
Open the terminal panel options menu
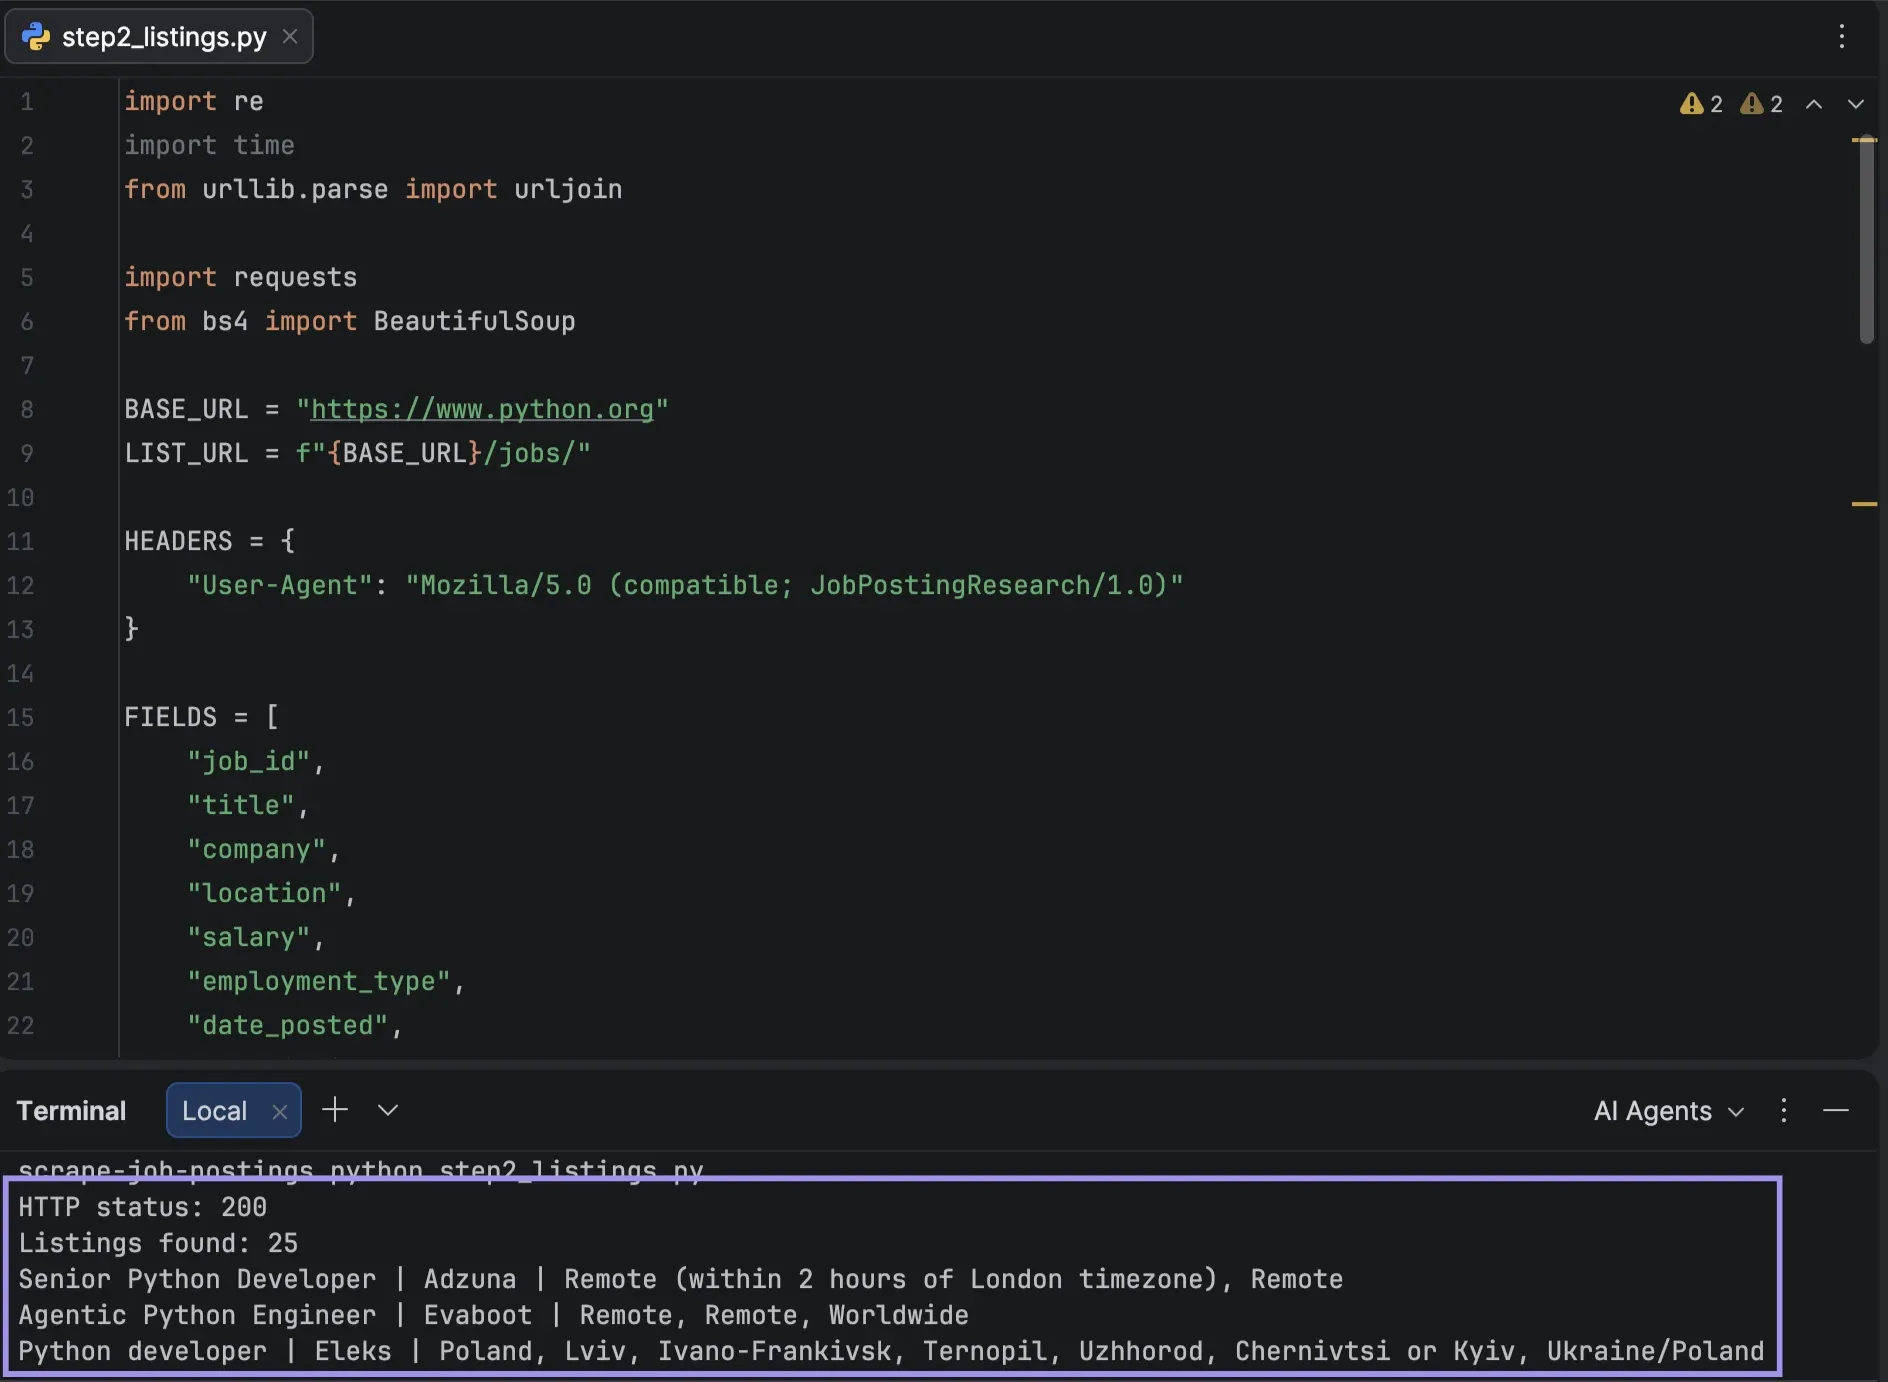coord(1783,1110)
